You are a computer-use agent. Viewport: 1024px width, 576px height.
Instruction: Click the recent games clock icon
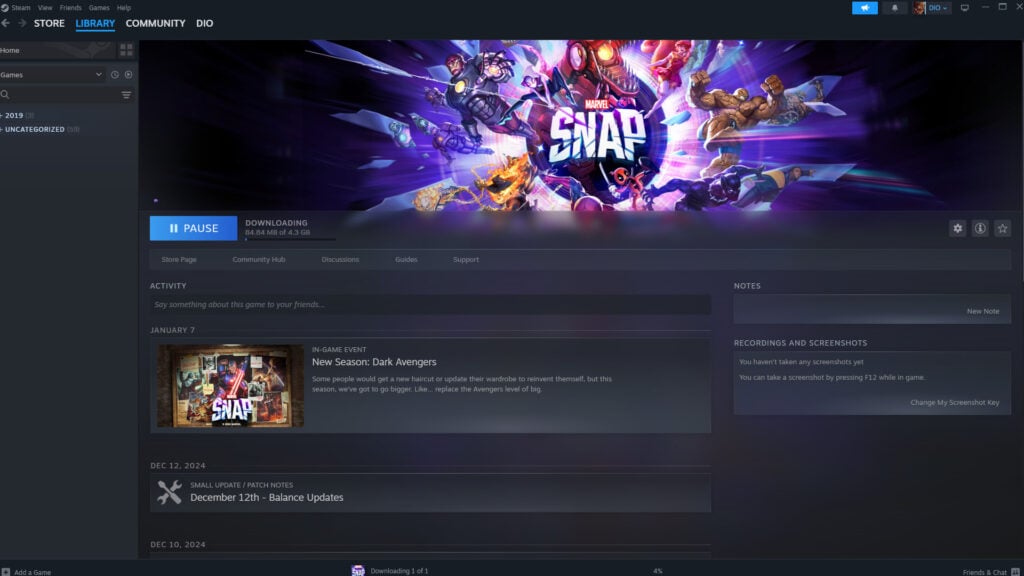[x=115, y=74]
